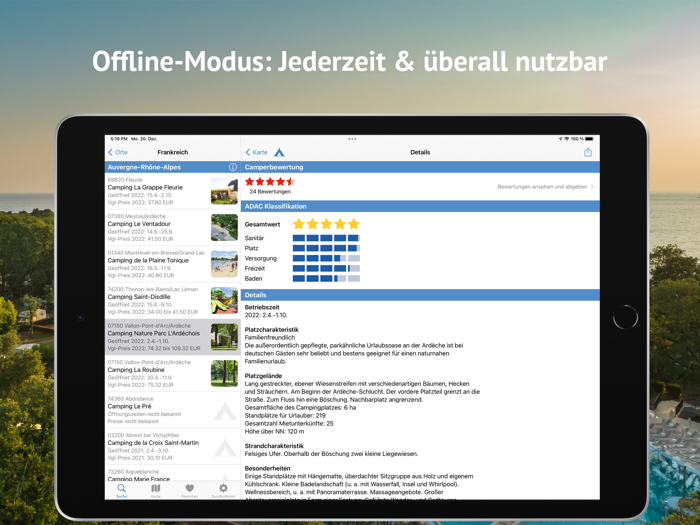Viewport: 700px width, 525px height.
Task: Select Camping La Roubine entry
Action: [x=173, y=373]
